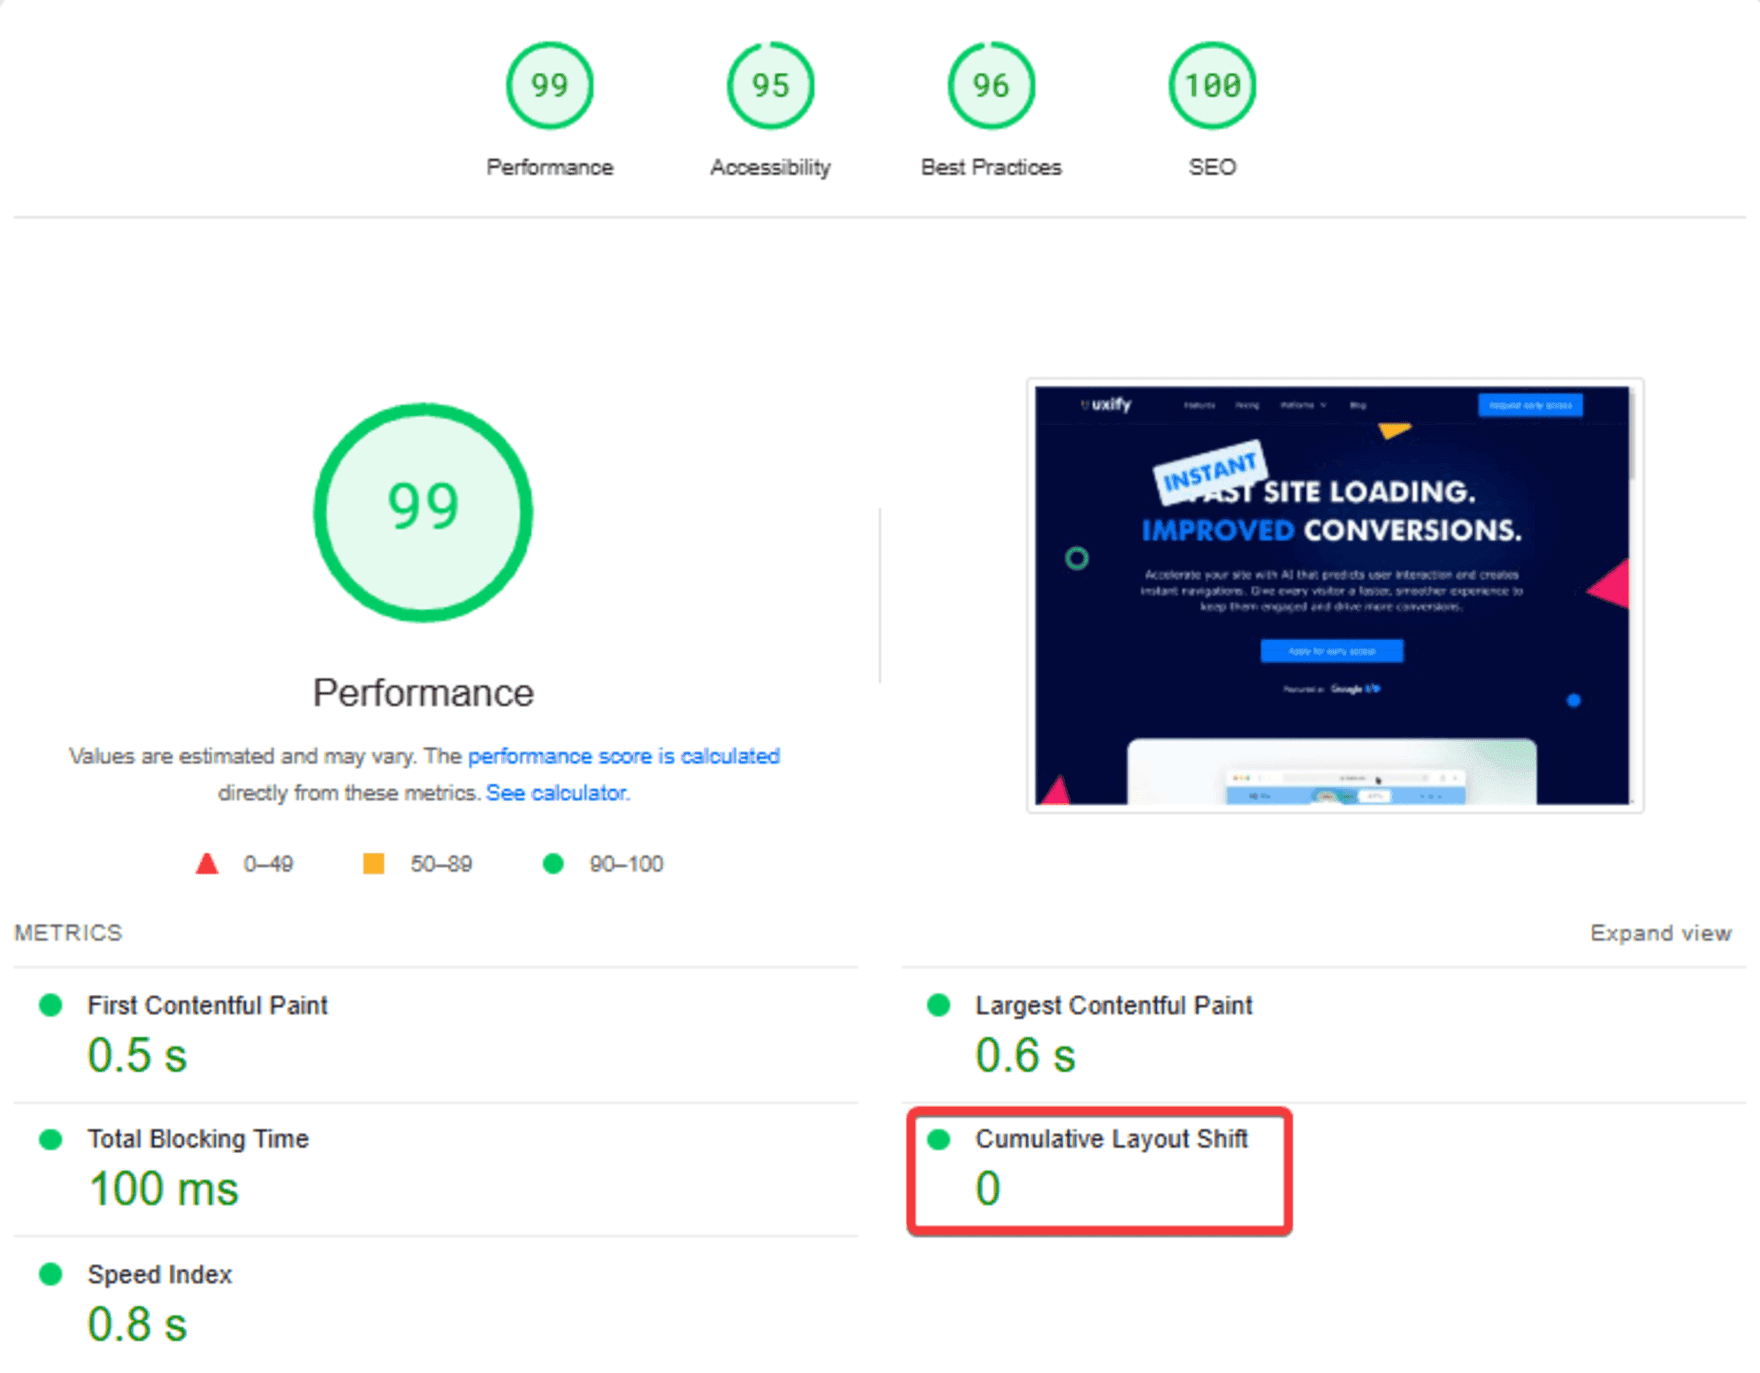Click the green dot beside Speed Index

pos(50,1274)
